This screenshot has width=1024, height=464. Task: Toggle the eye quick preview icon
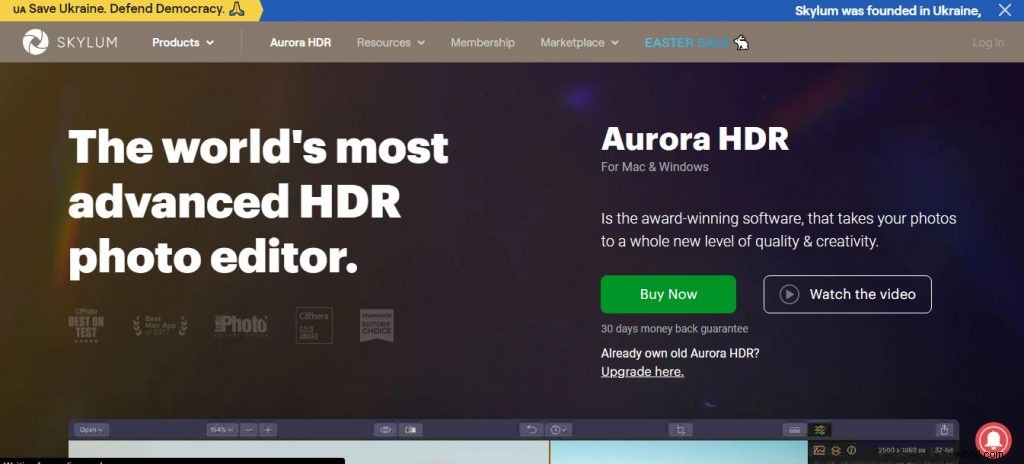pyautogui.click(x=385, y=429)
